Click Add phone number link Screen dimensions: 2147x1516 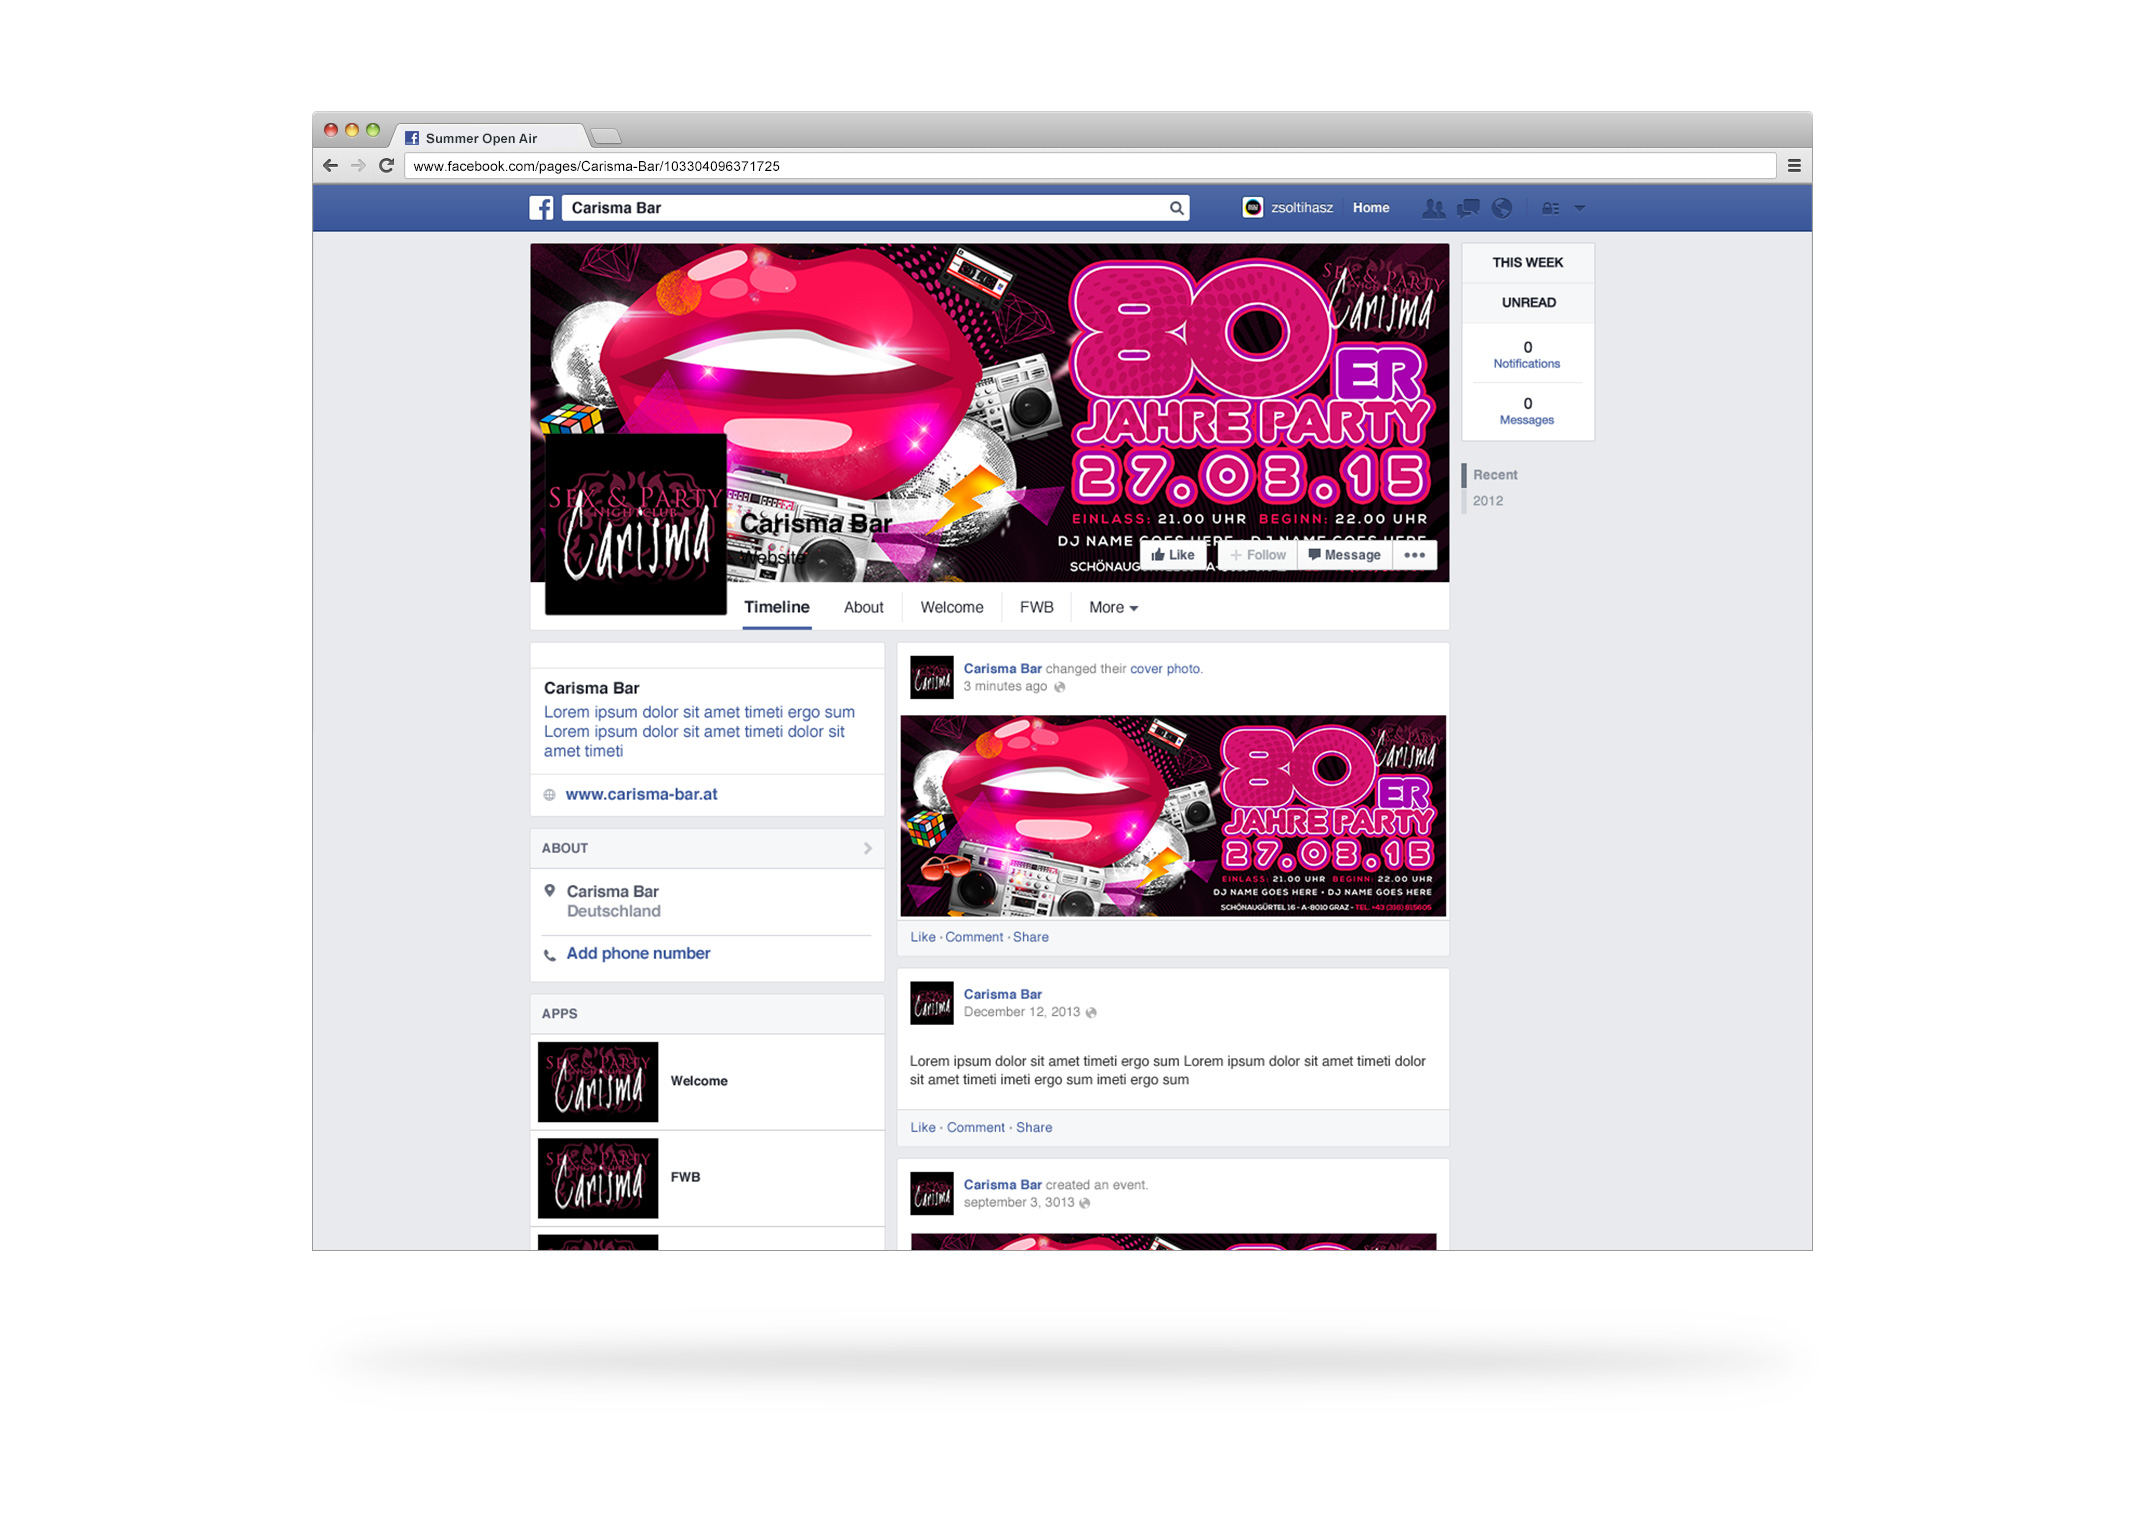pos(638,953)
